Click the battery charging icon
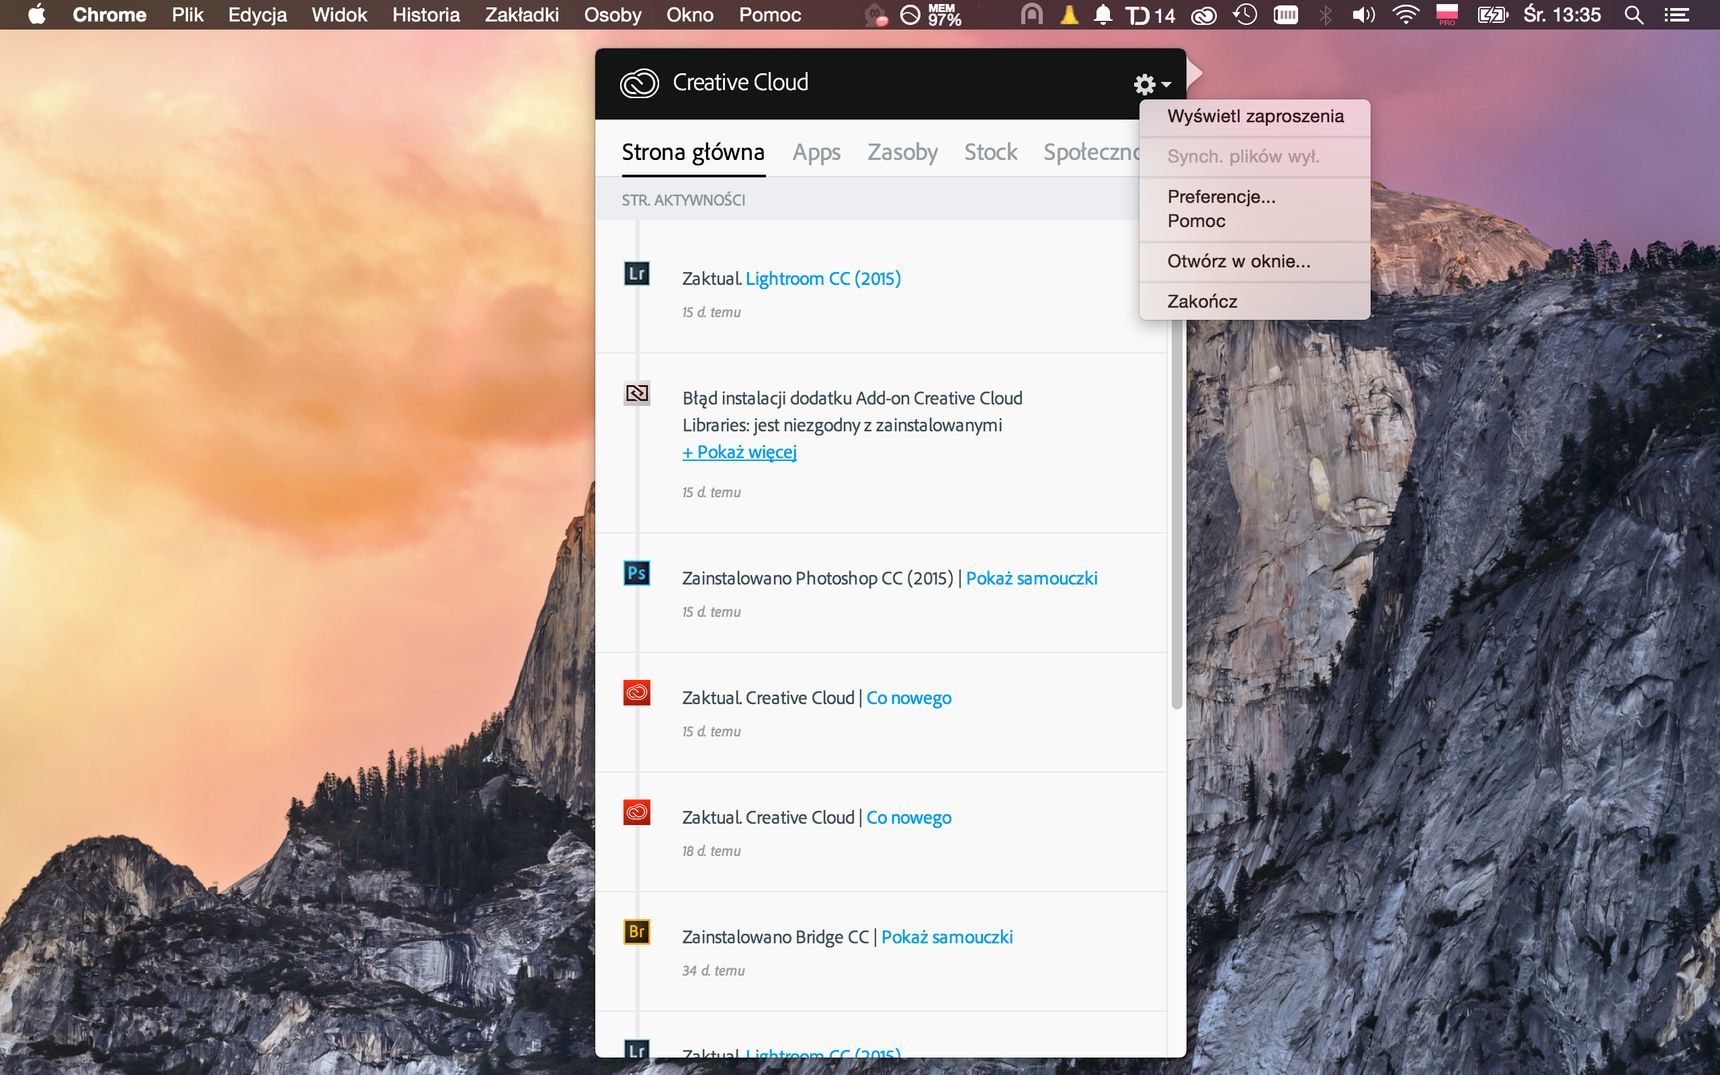The image size is (1720, 1075). (x=1492, y=15)
